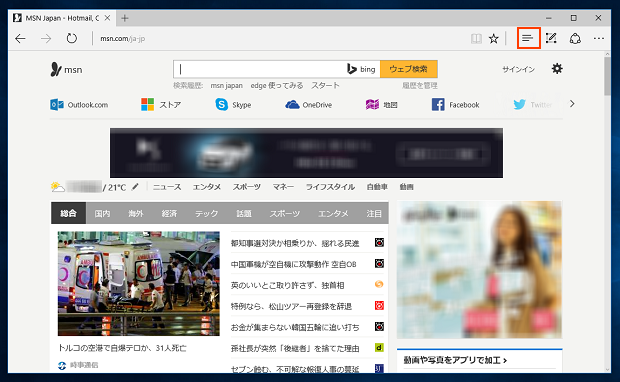Open the Share icon in toolbar
Screen dimensions: 620x382
[575, 38]
